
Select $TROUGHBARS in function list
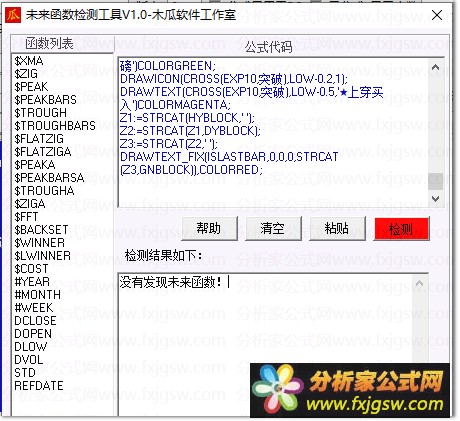tap(55, 126)
